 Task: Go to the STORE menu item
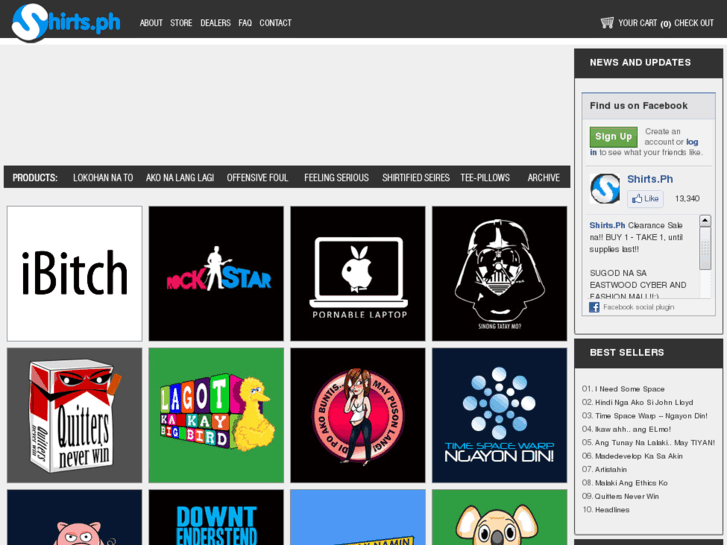[x=181, y=23]
